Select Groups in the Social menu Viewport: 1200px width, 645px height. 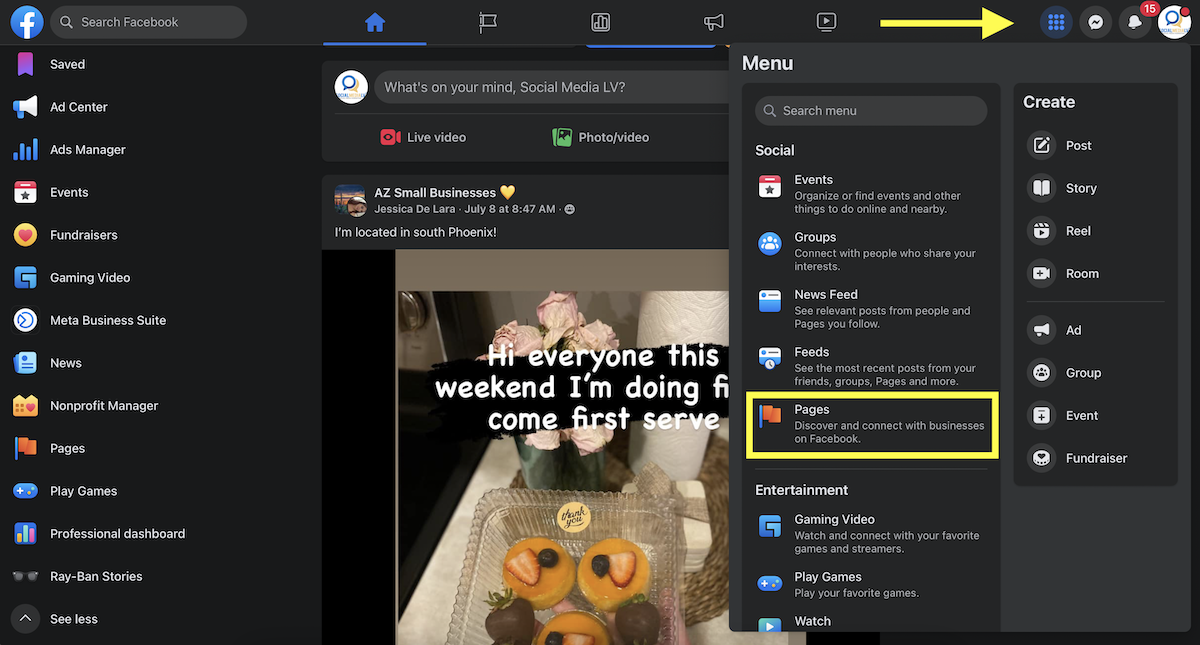click(x=815, y=238)
